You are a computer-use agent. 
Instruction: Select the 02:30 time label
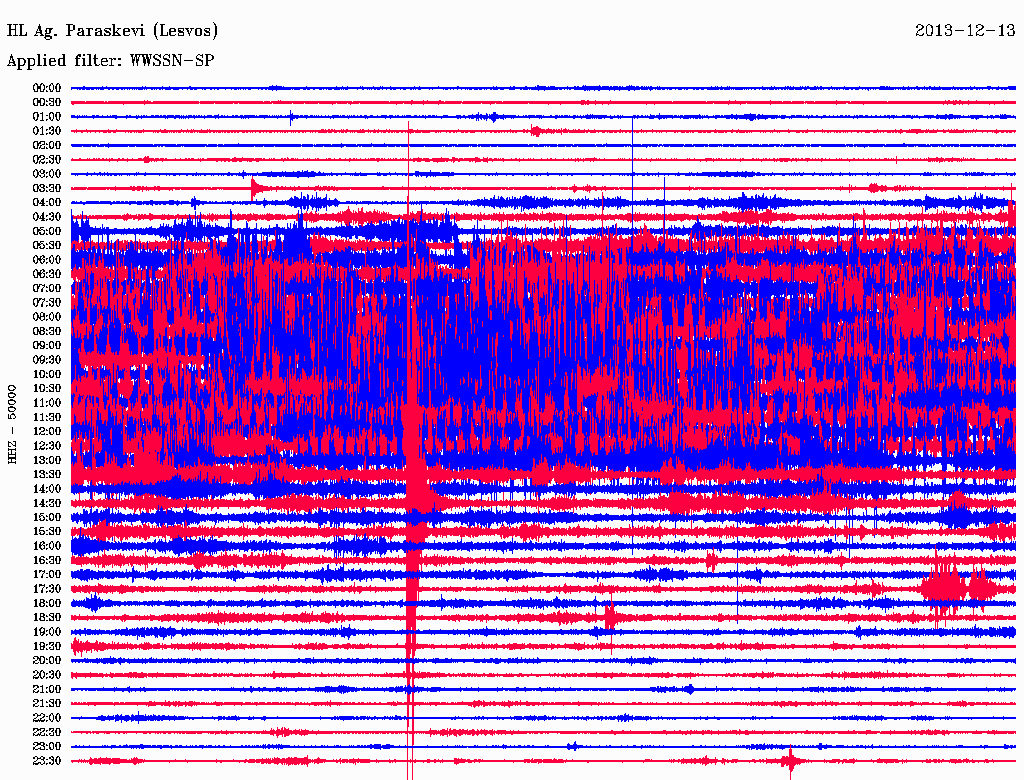coord(47,160)
